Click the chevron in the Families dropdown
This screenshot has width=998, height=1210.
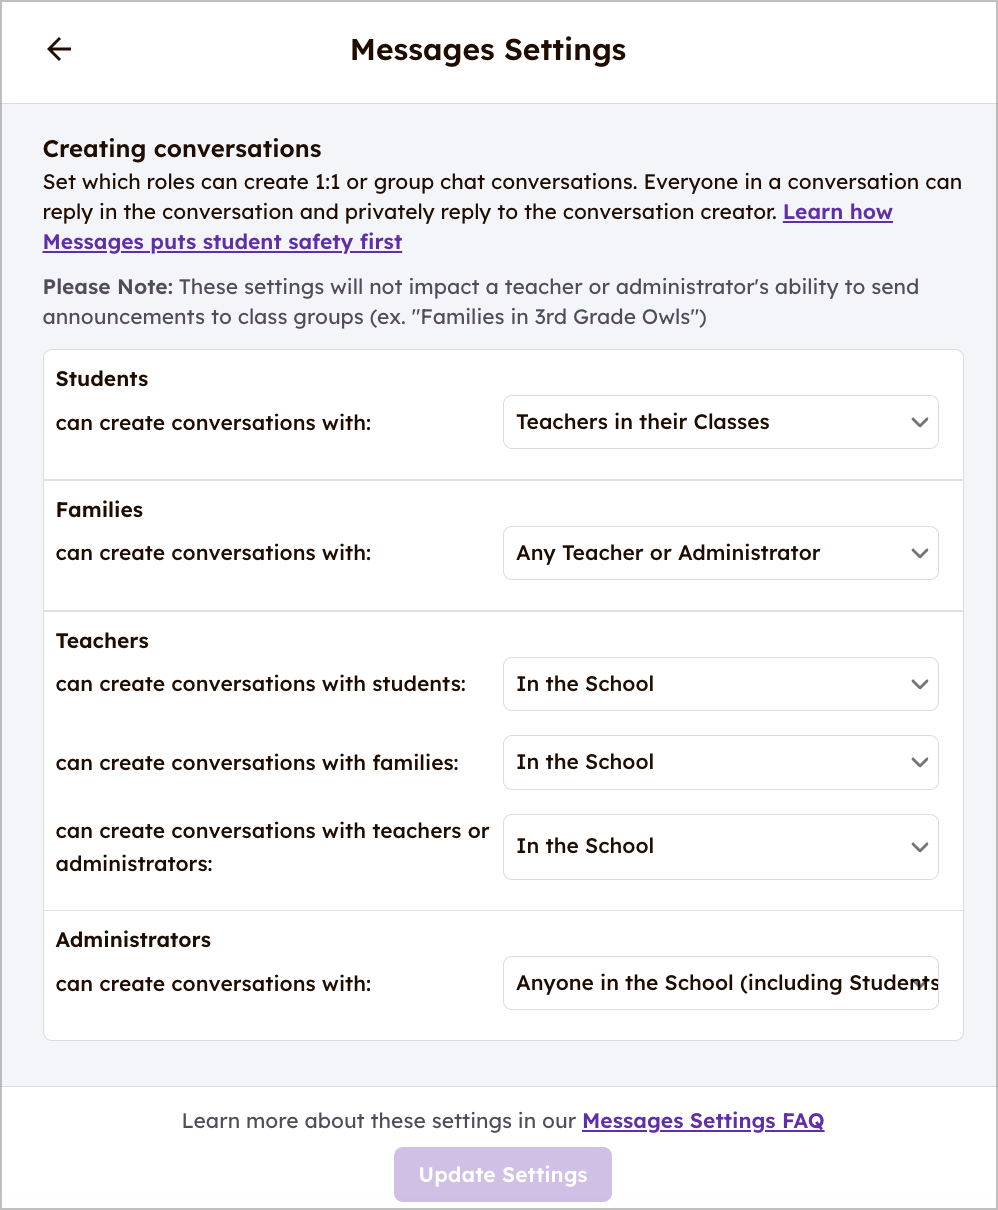pyautogui.click(x=920, y=553)
